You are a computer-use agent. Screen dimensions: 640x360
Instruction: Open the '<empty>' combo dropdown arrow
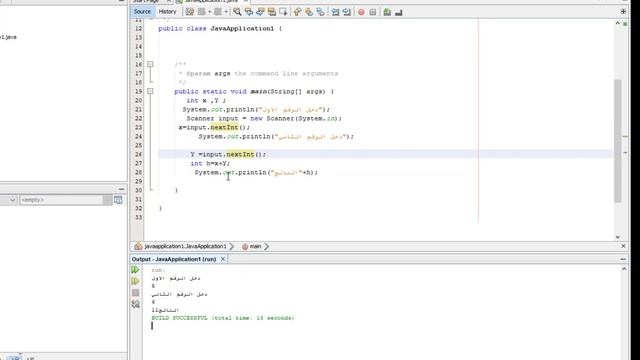pyautogui.click(x=107, y=200)
